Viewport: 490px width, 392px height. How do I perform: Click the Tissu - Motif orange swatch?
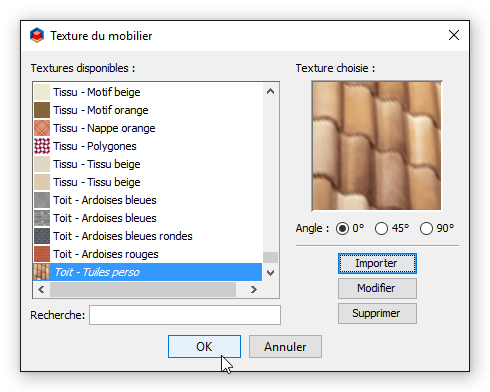[x=42, y=110]
